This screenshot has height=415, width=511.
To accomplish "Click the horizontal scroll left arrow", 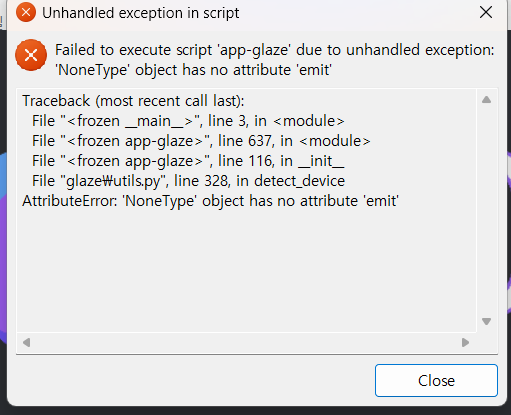I will 26,342.
